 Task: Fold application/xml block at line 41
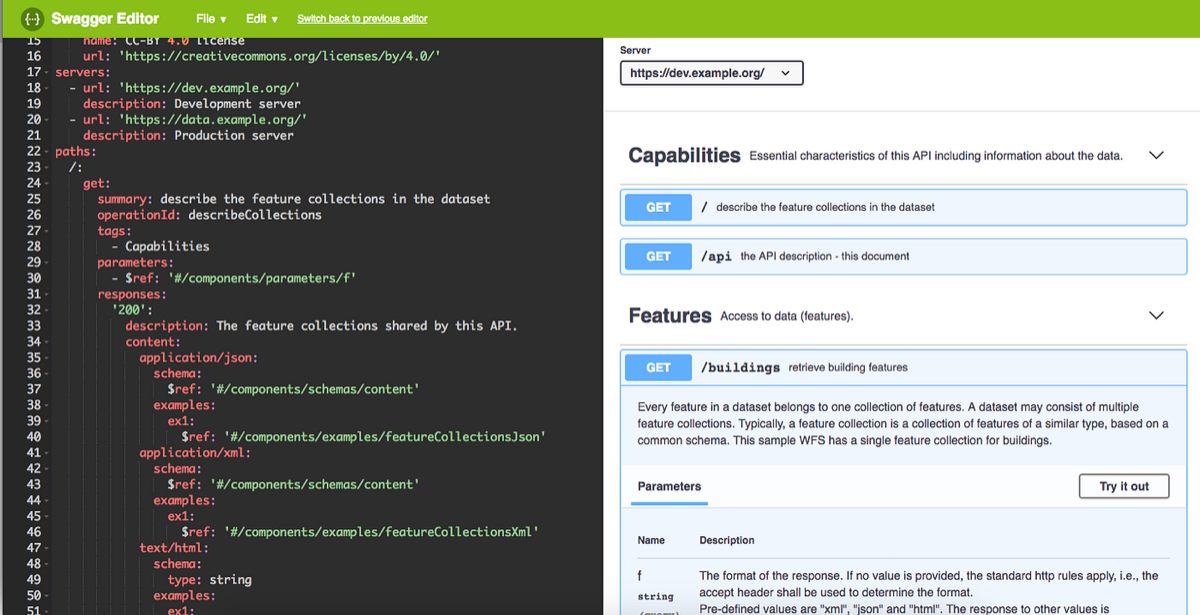coord(48,453)
